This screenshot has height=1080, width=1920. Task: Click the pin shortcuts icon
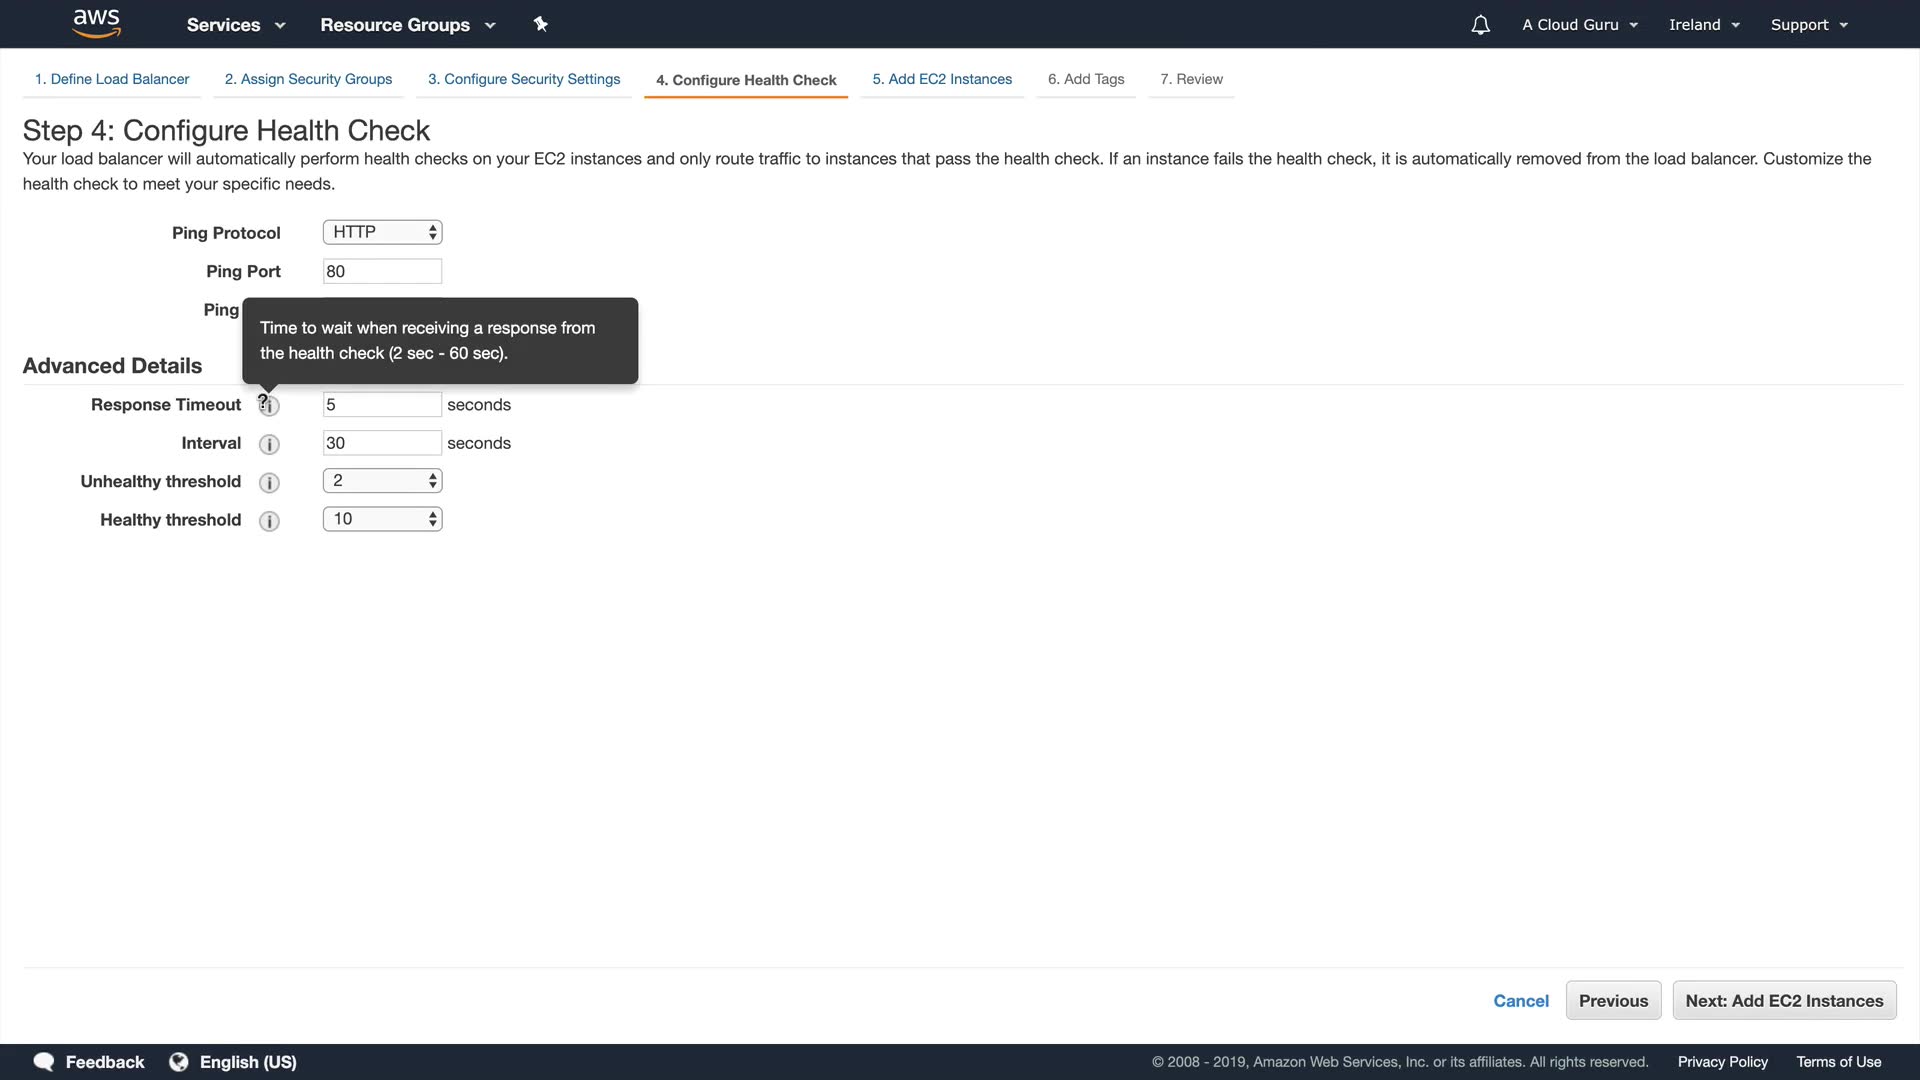click(x=541, y=24)
